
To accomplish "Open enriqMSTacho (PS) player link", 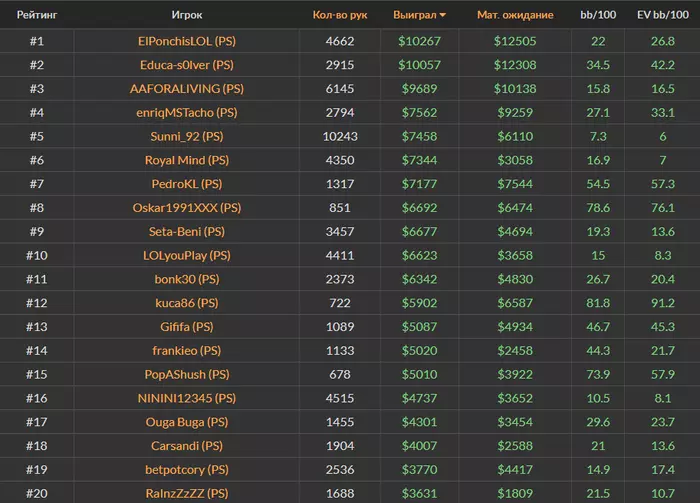I will pos(186,113).
